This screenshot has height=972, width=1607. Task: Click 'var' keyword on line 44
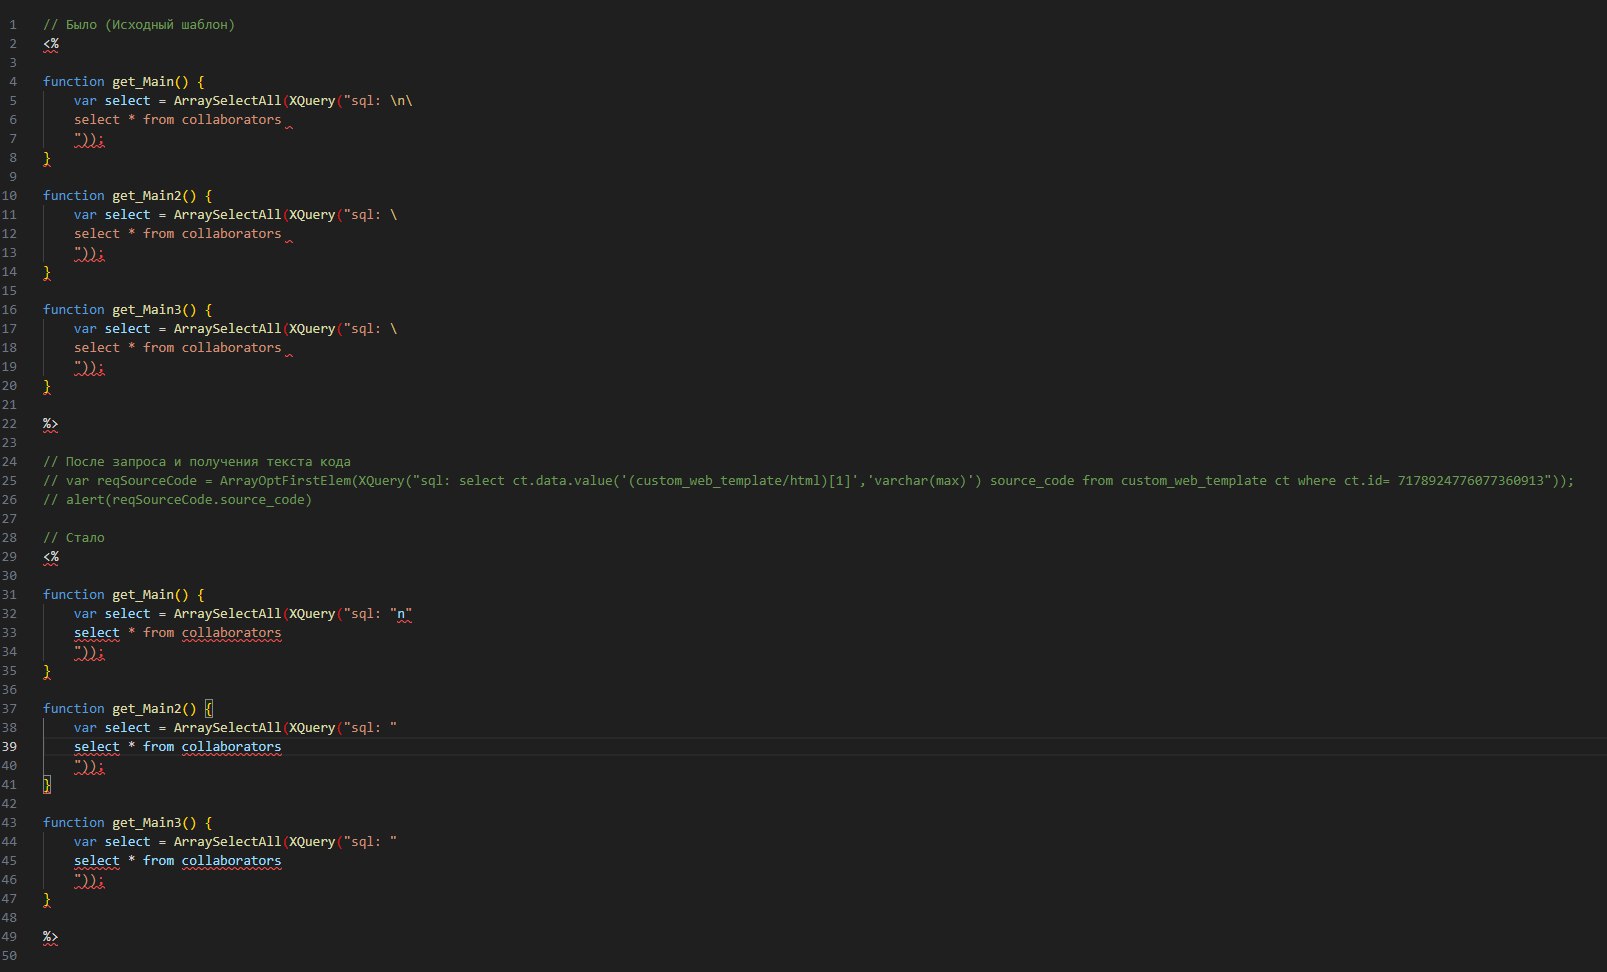click(85, 842)
